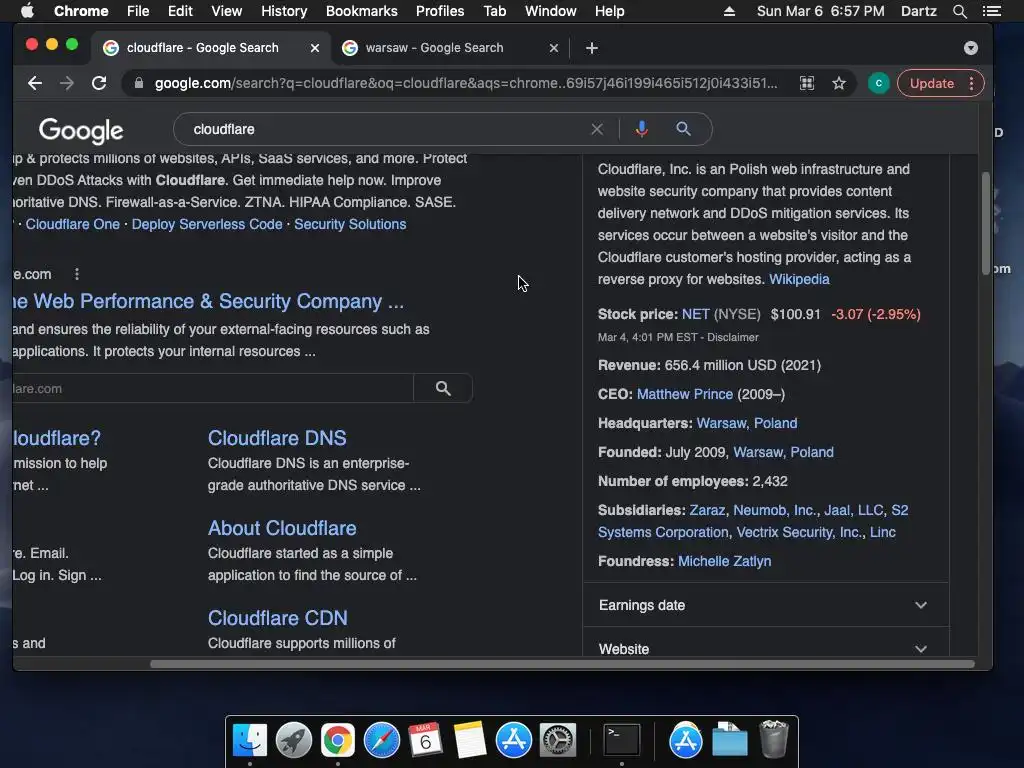The height and width of the screenshot is (768, 1024).
Task: Open the Bookmarks menu
Action: [x=362, y=11]
